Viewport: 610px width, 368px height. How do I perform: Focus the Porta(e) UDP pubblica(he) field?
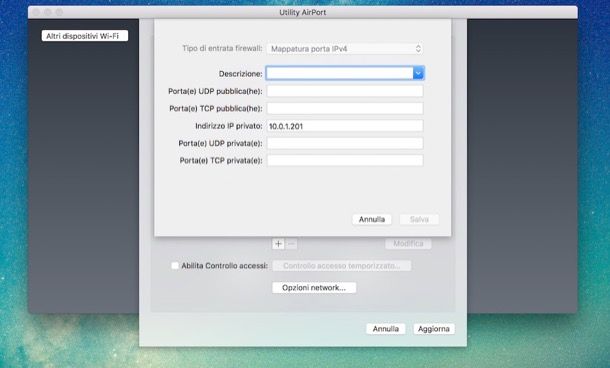tap(345, 91)
